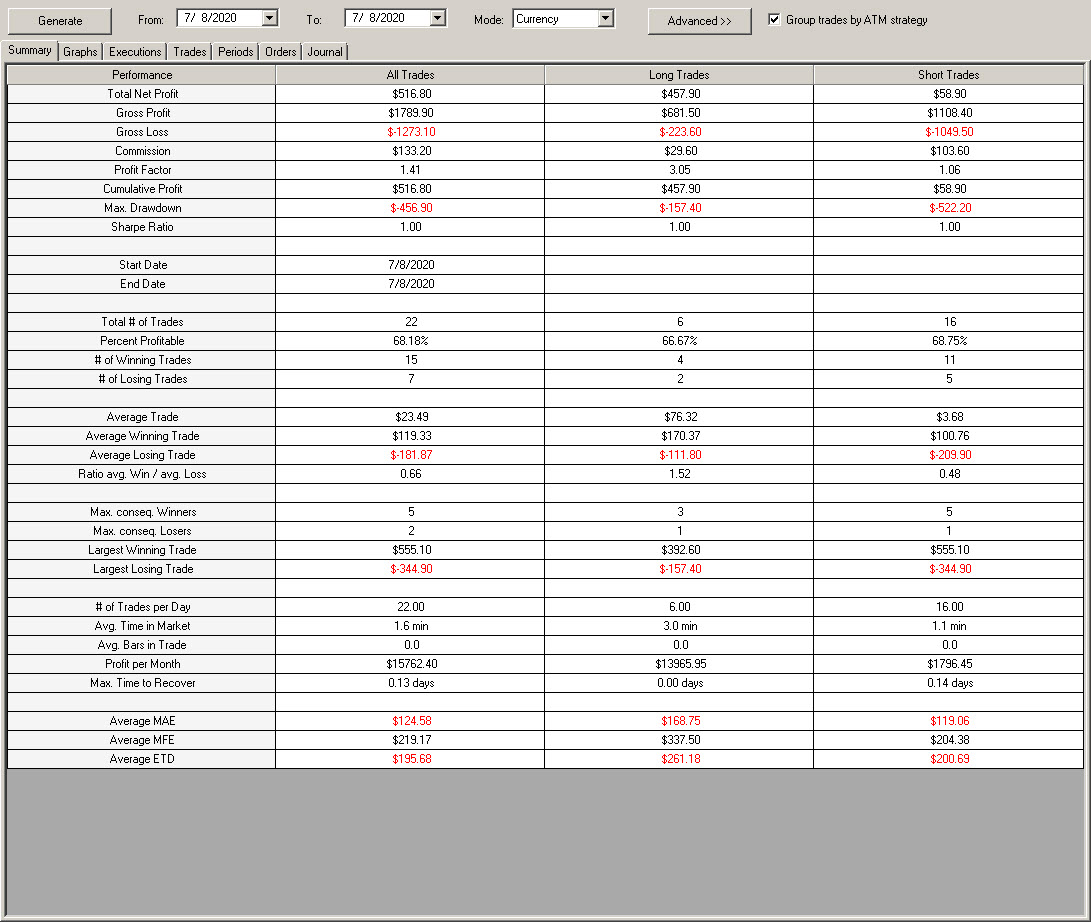Switch to the Graphs tab
Screen dimensions: 1091x922
point(80,51)
